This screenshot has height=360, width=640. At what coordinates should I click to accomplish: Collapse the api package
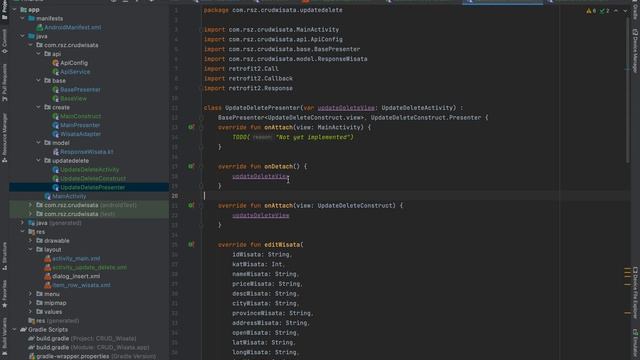pos(38,54)
